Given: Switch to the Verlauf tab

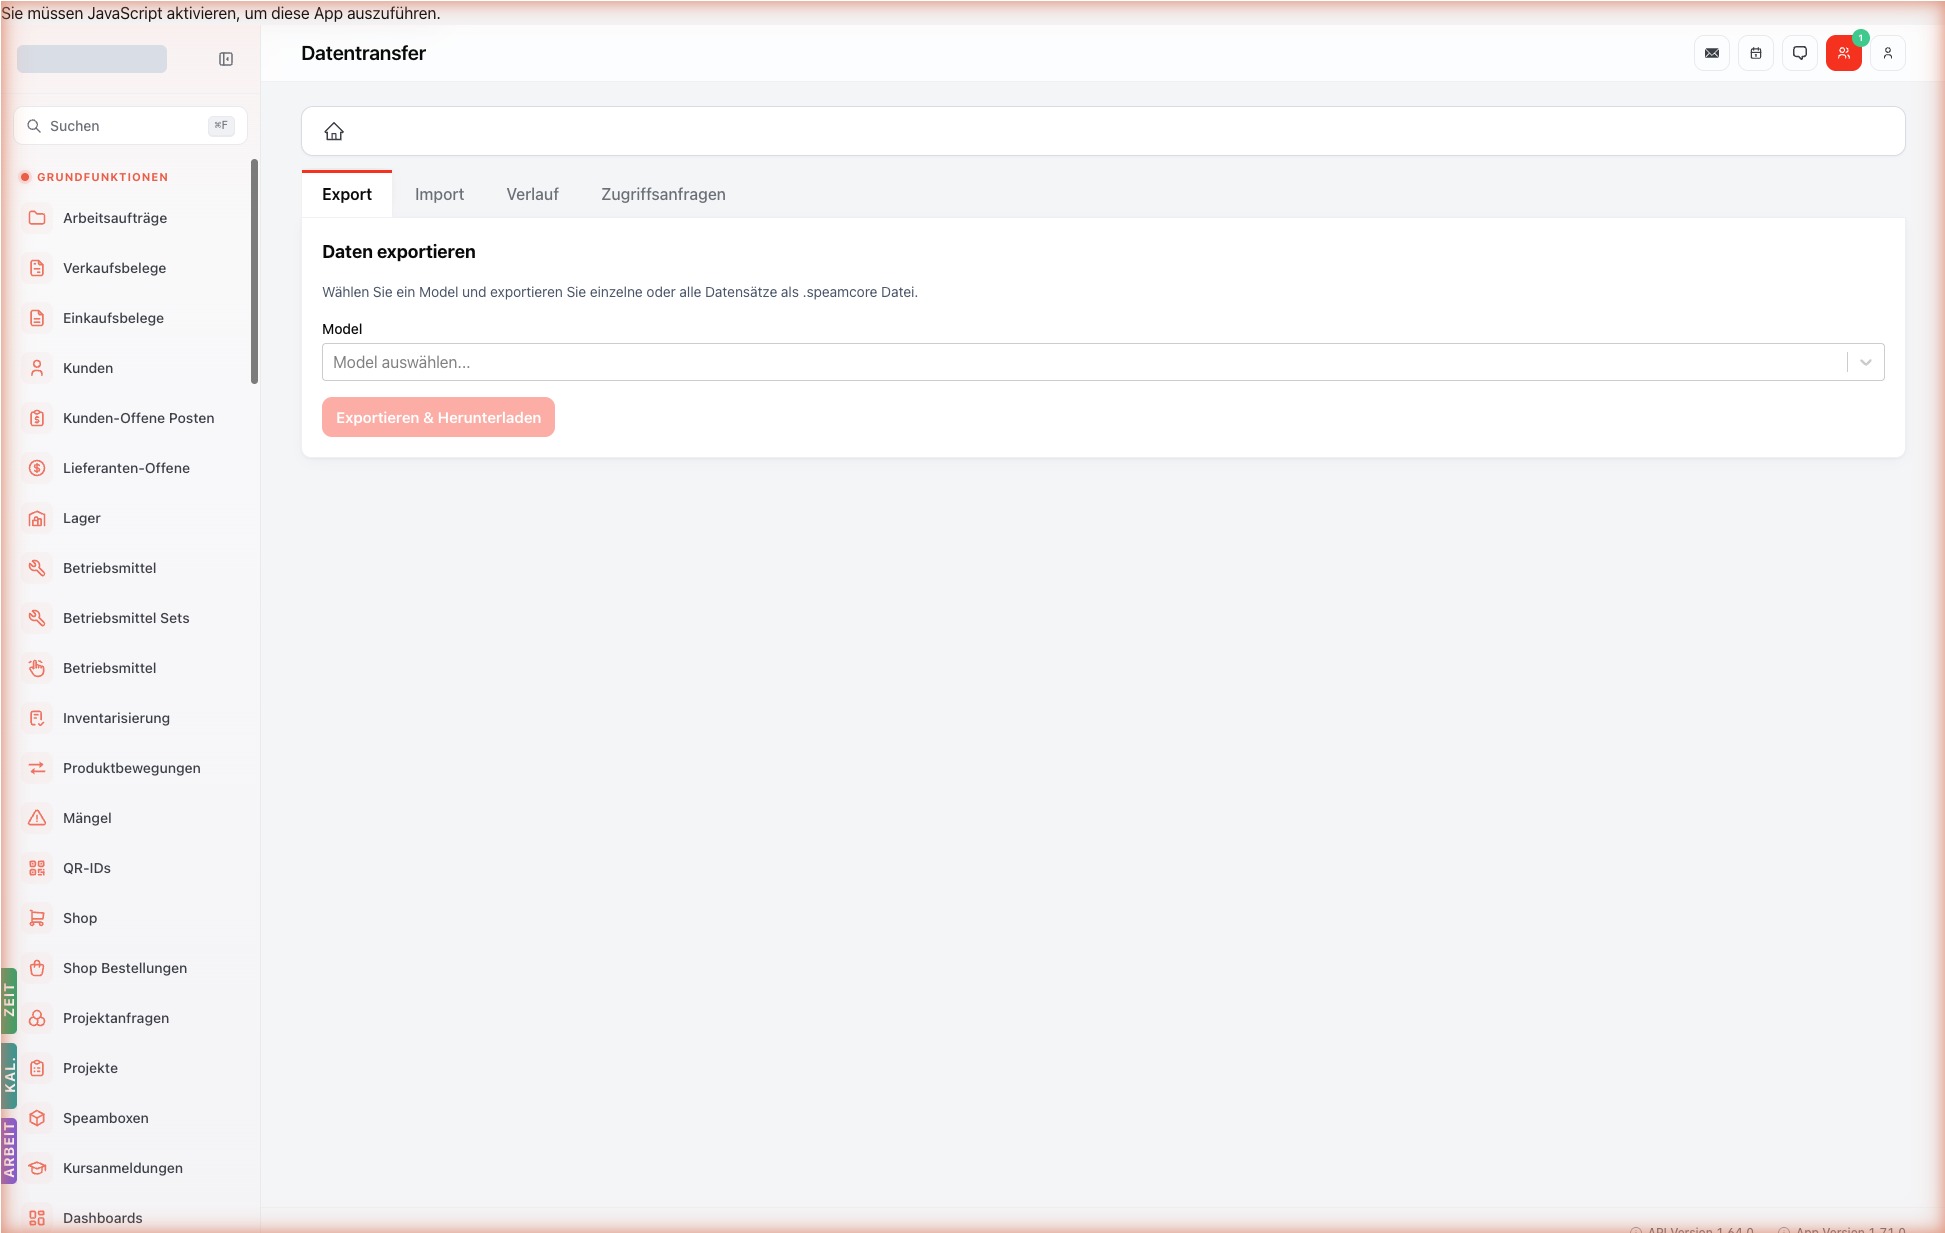Looking at the screenshot, I should [x=532, y=194].
